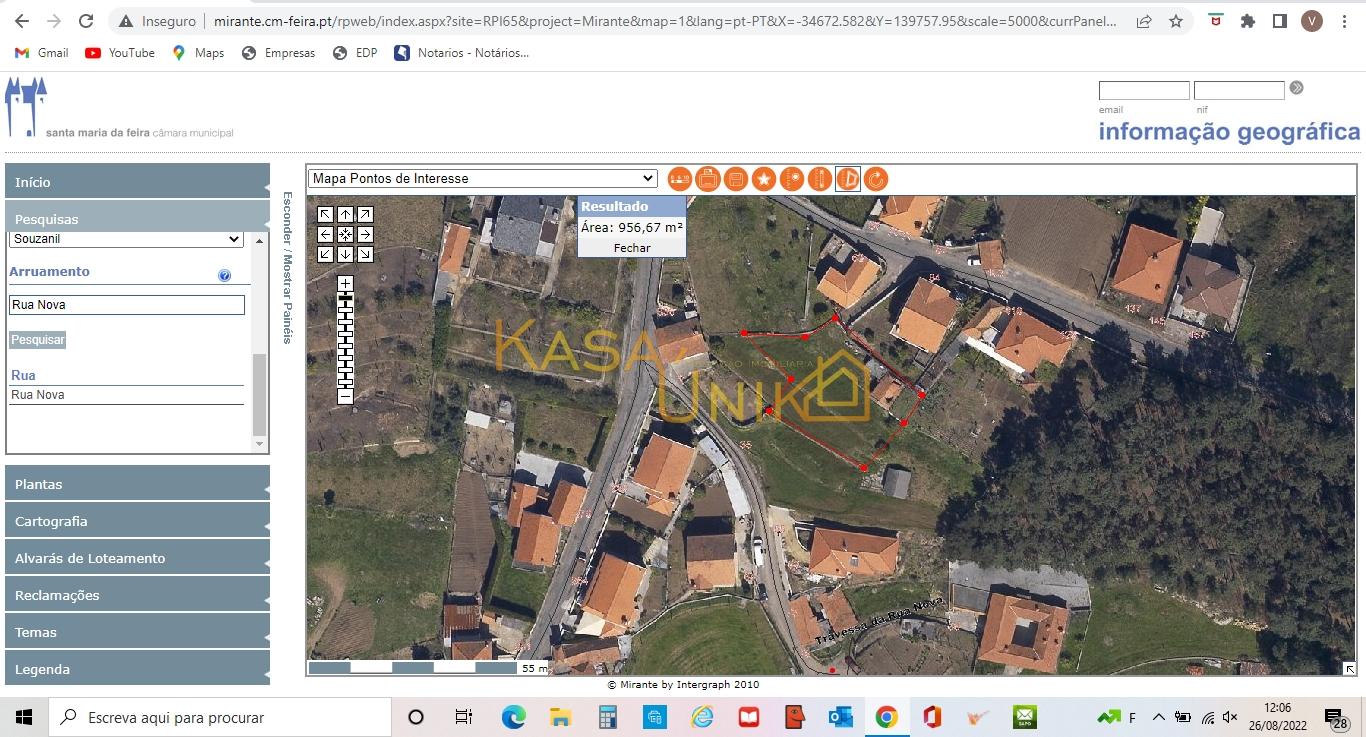Screen dimensions: 1366x737
Task: Click the zoom out minus button
Action: point(345,396)
